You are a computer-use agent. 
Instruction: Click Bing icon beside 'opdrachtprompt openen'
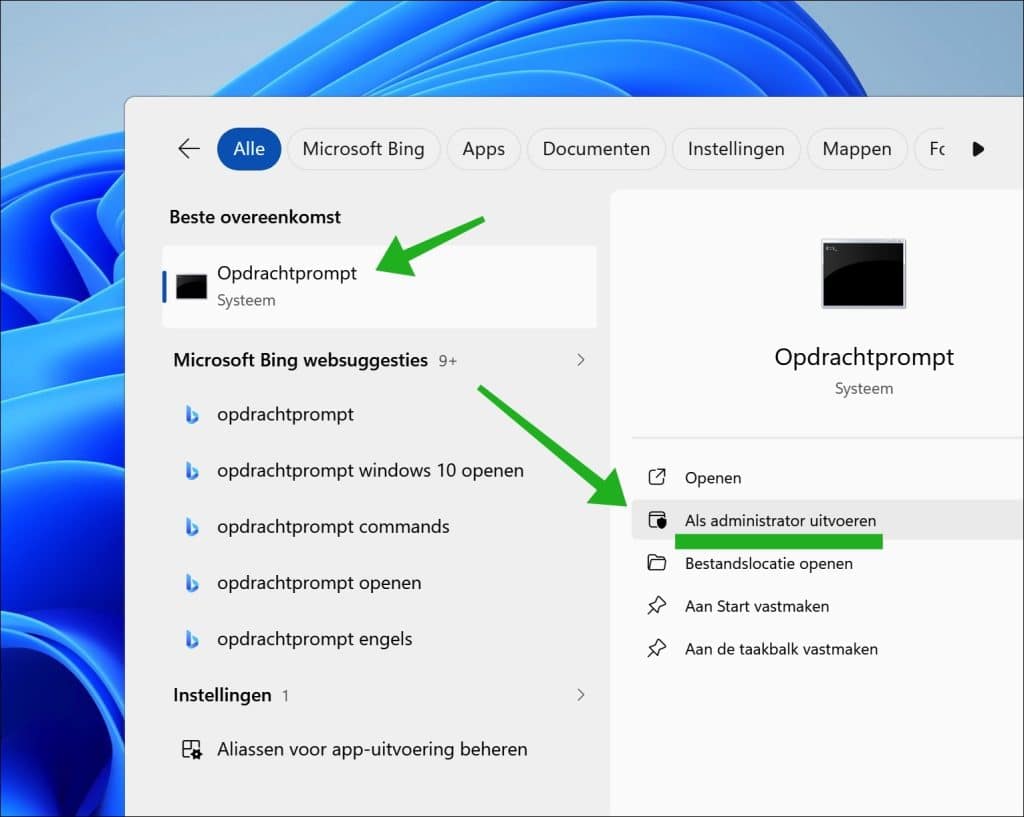(x=191, y=583)
